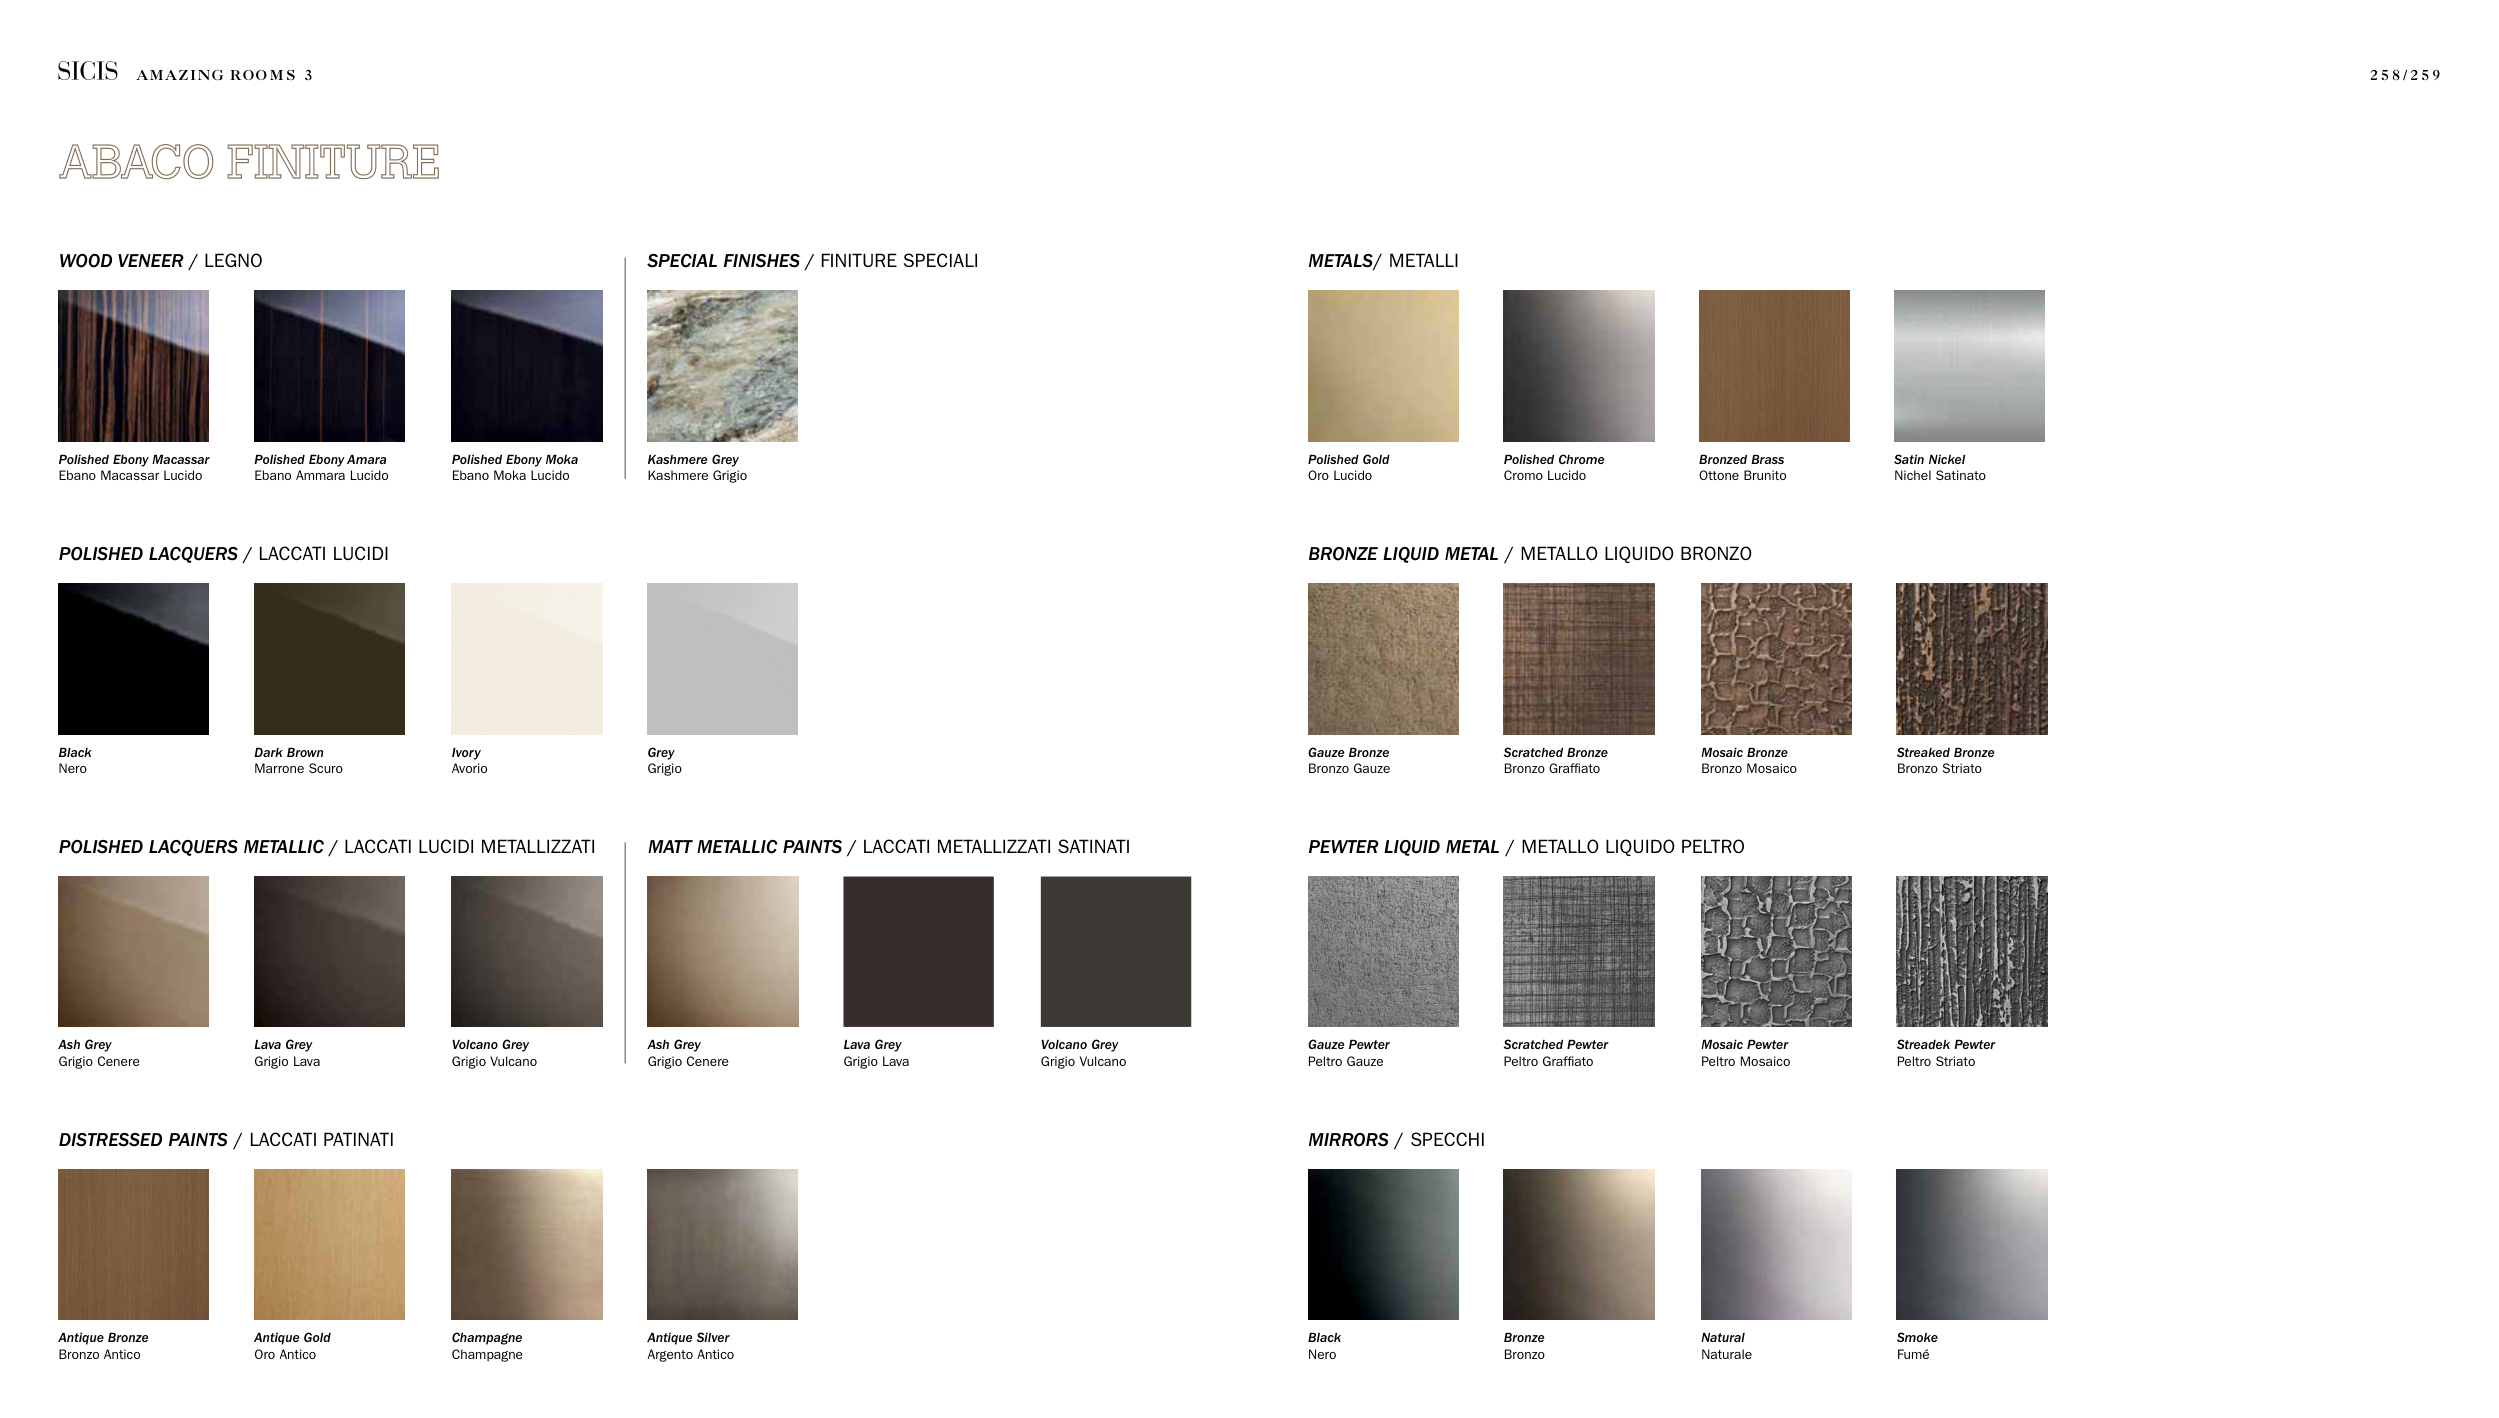
Task: Click the Bronze Liquid Metal heading
Action: click(1403, 554)
